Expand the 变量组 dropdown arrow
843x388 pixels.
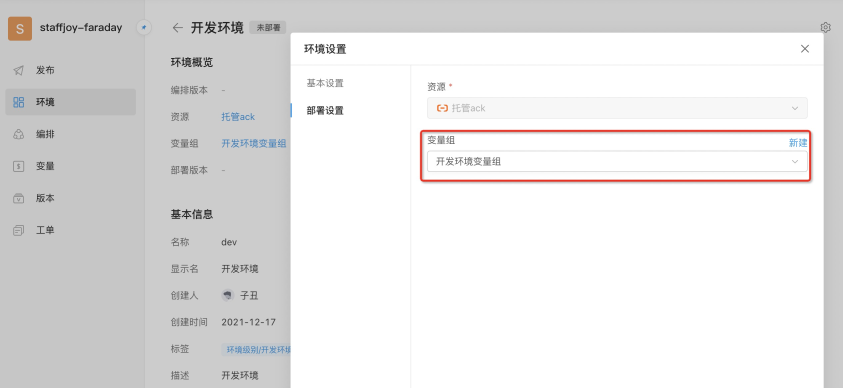coord(795,162)
